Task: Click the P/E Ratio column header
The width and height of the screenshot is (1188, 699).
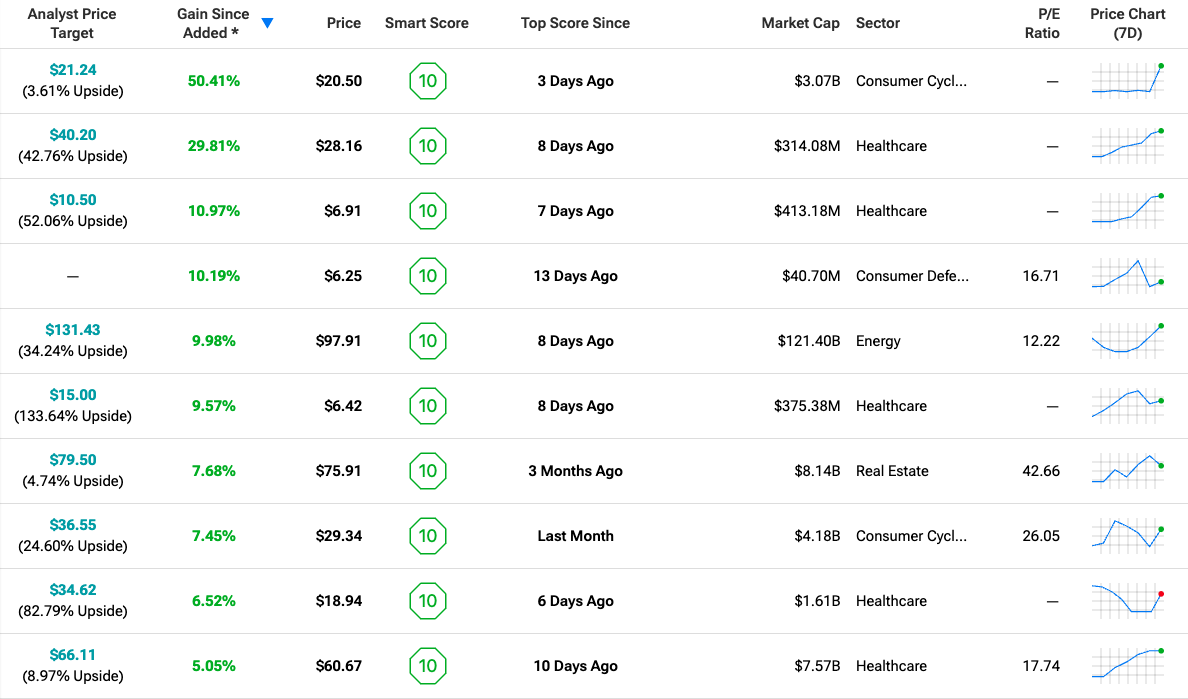Action: pyautogui.click(x=1043, y=23)
